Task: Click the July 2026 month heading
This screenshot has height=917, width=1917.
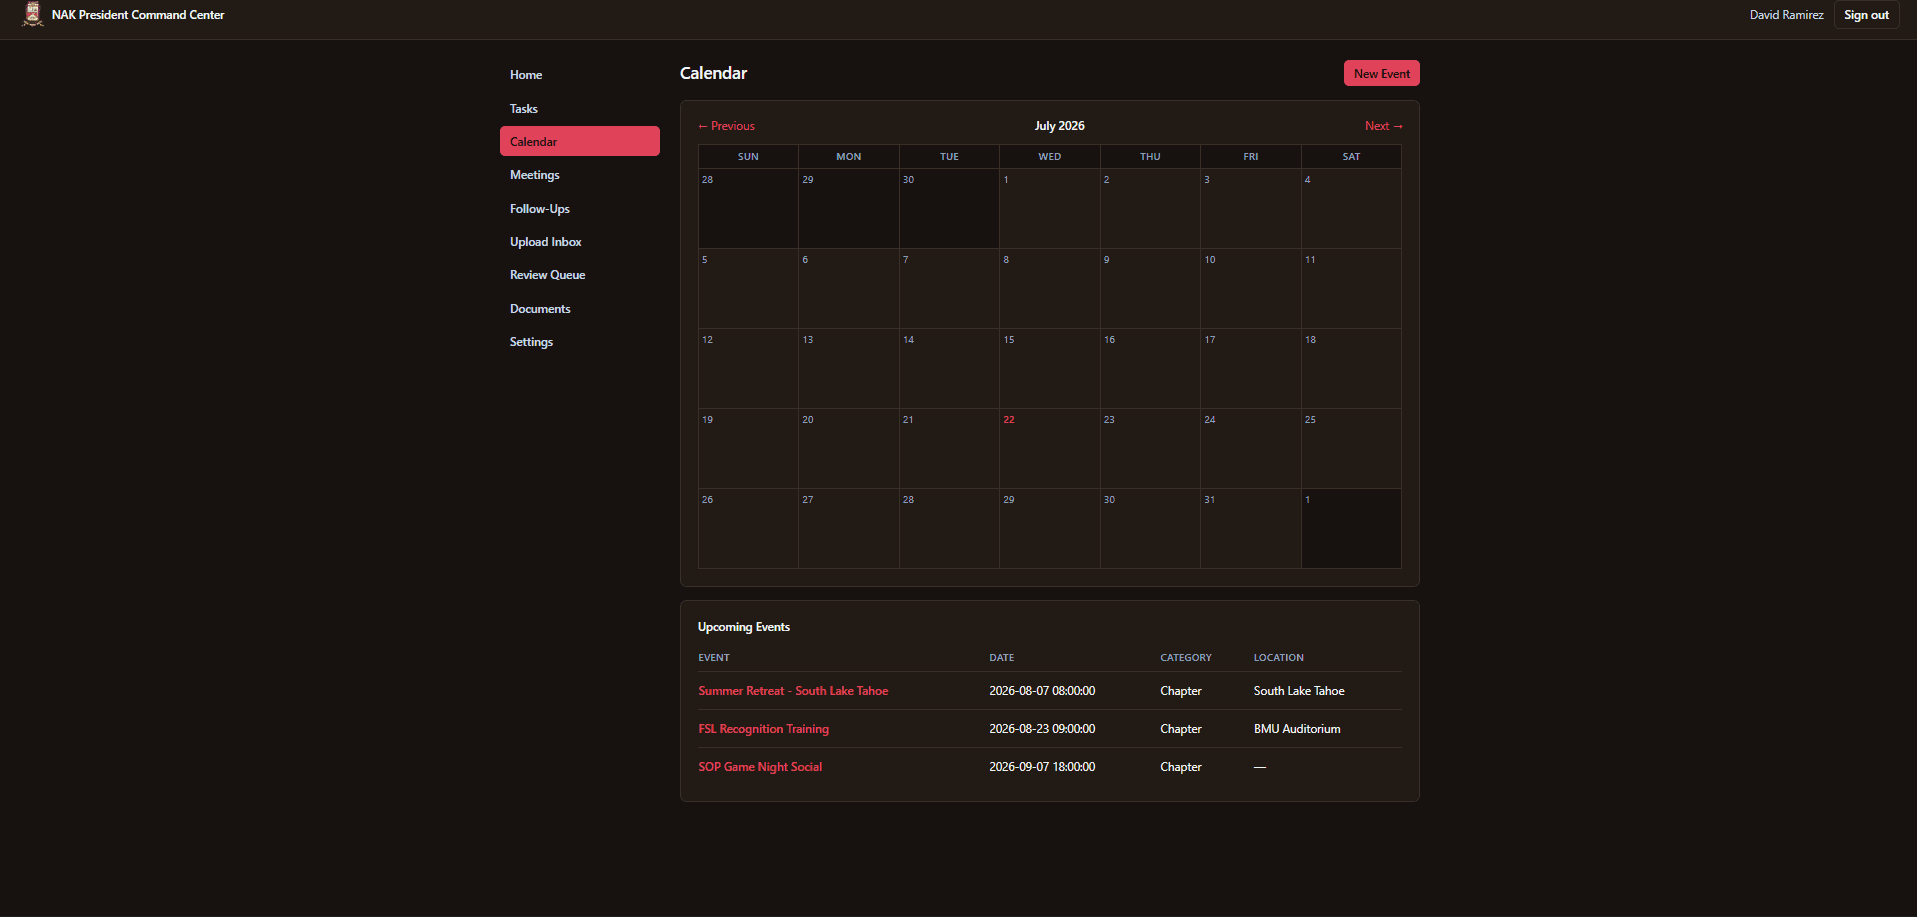Action: 1059,126
